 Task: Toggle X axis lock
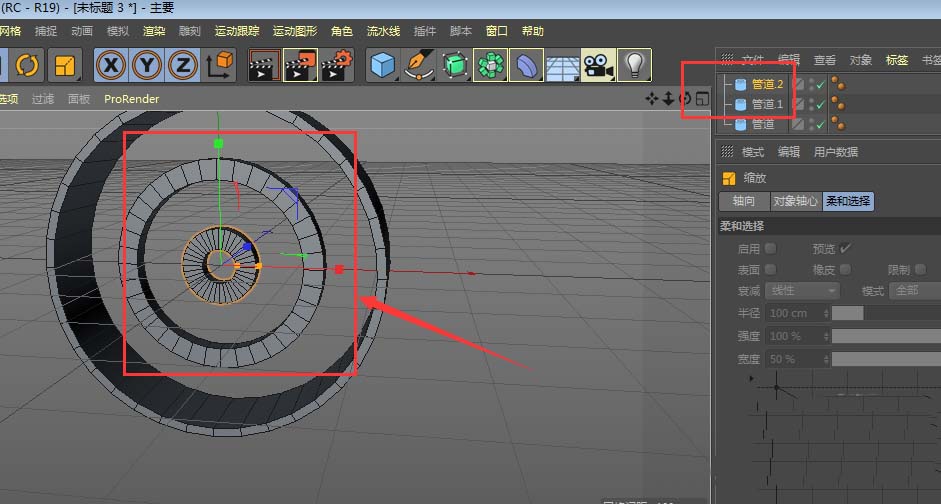(111, 65)
